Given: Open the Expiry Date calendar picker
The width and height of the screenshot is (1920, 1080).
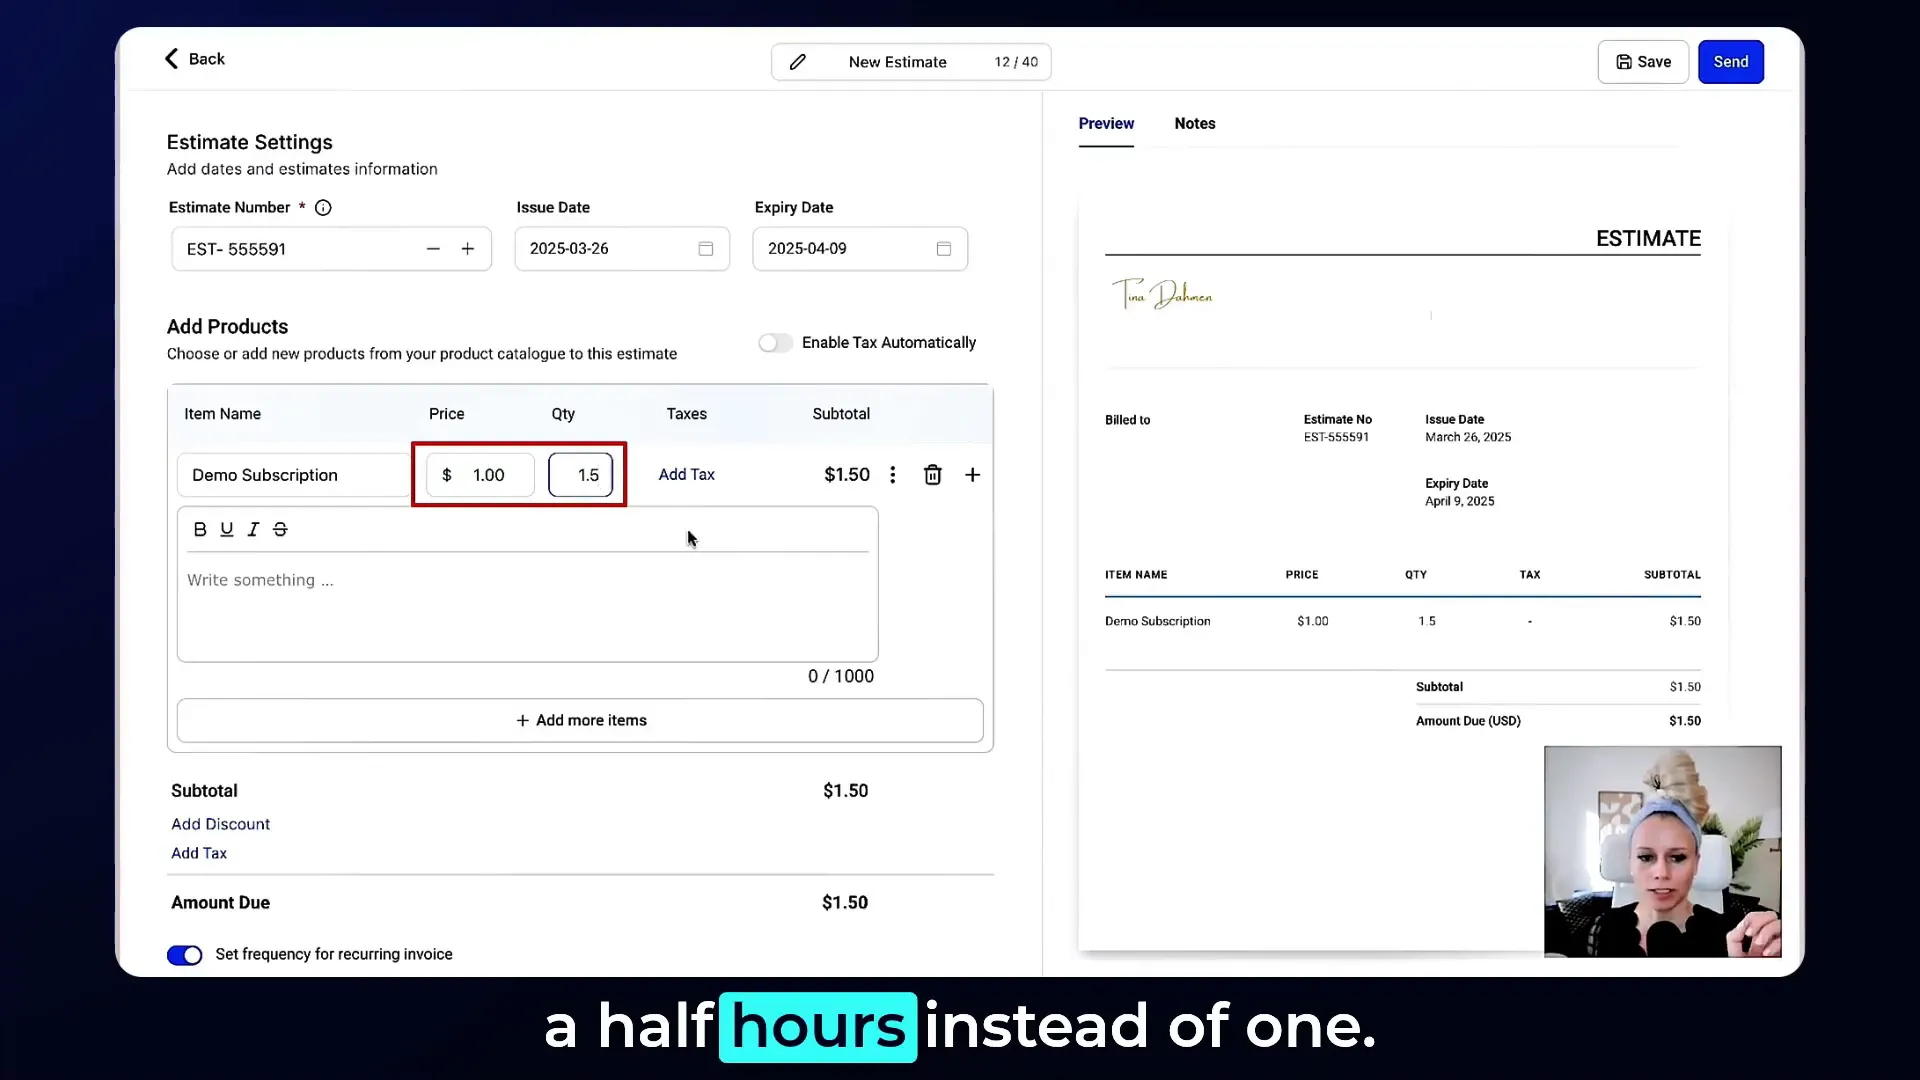Looking at the screenshot, I should pos(943,249).
